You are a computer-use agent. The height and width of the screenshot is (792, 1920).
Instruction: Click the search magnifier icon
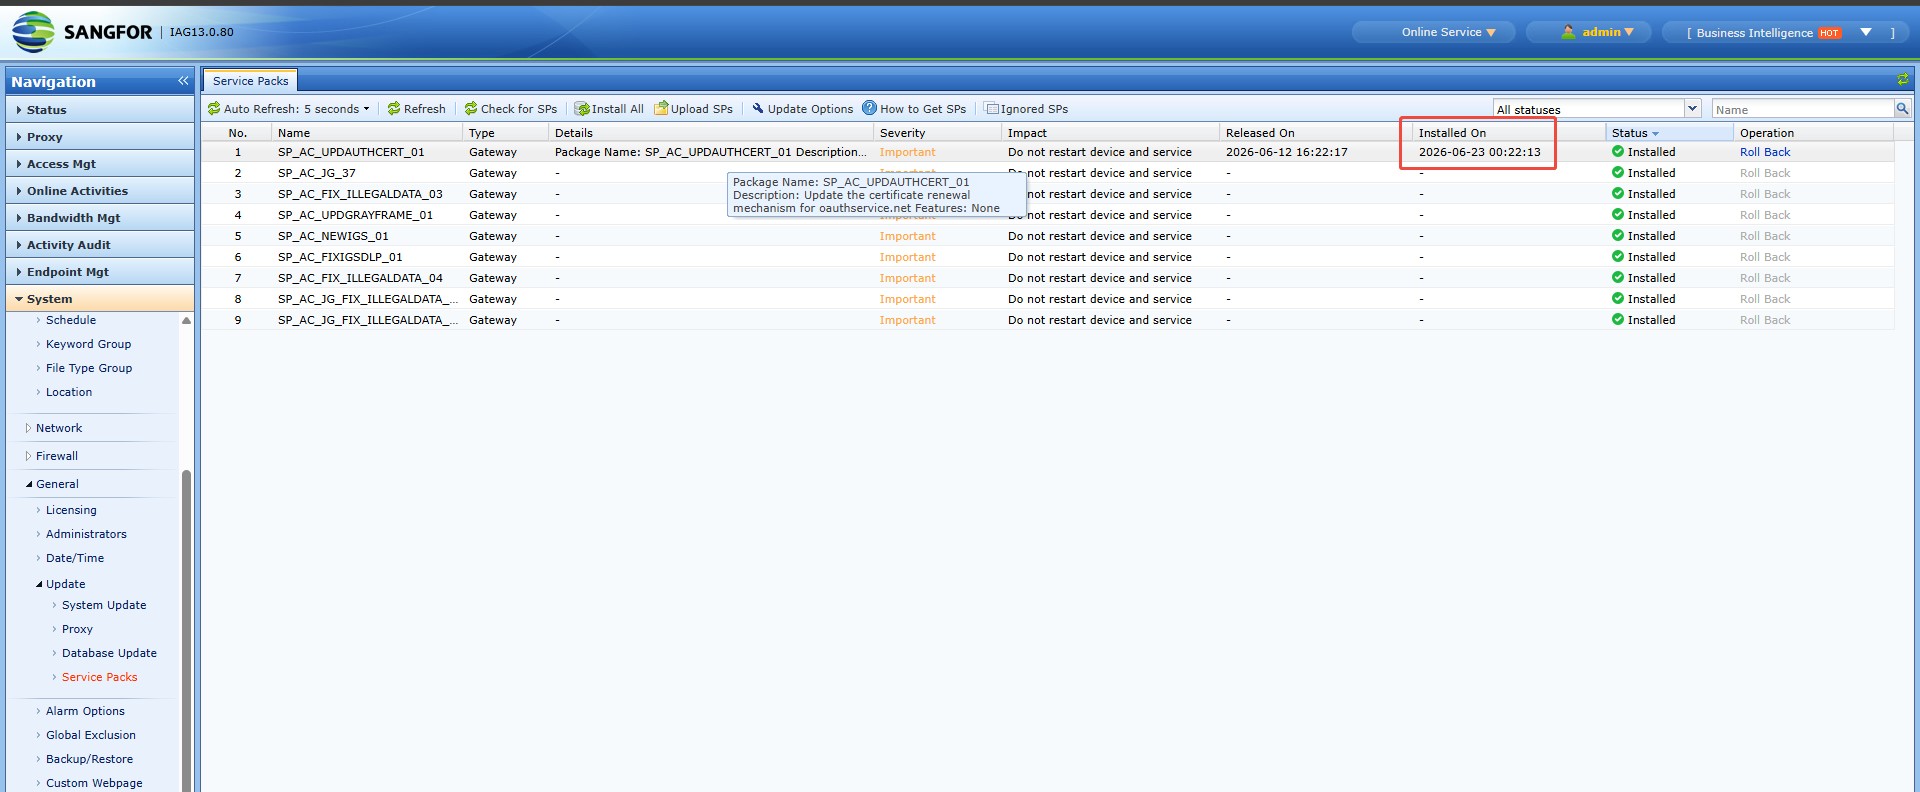[x=1902, y=108]
